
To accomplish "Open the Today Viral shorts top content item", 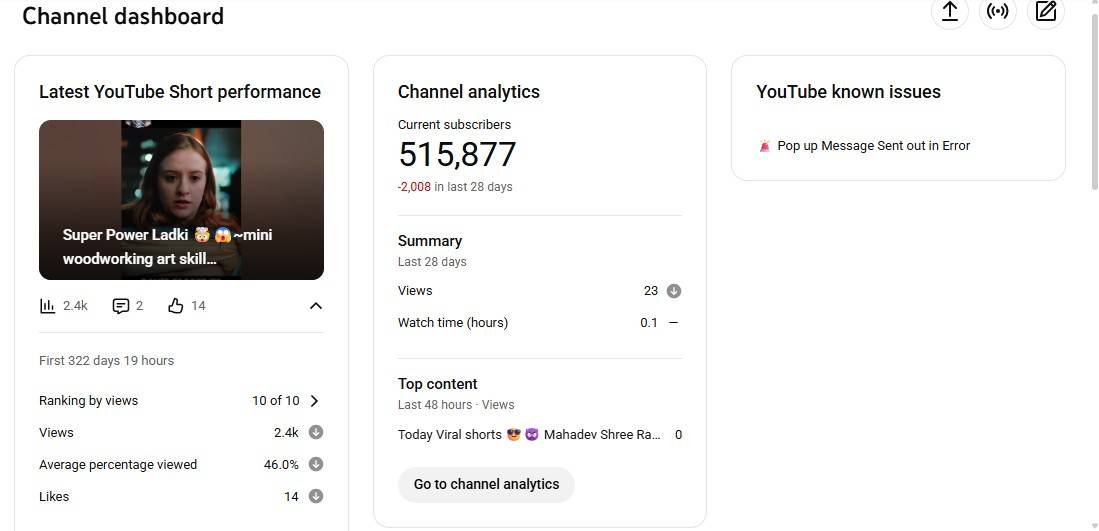I will click(x=529, y=435).
